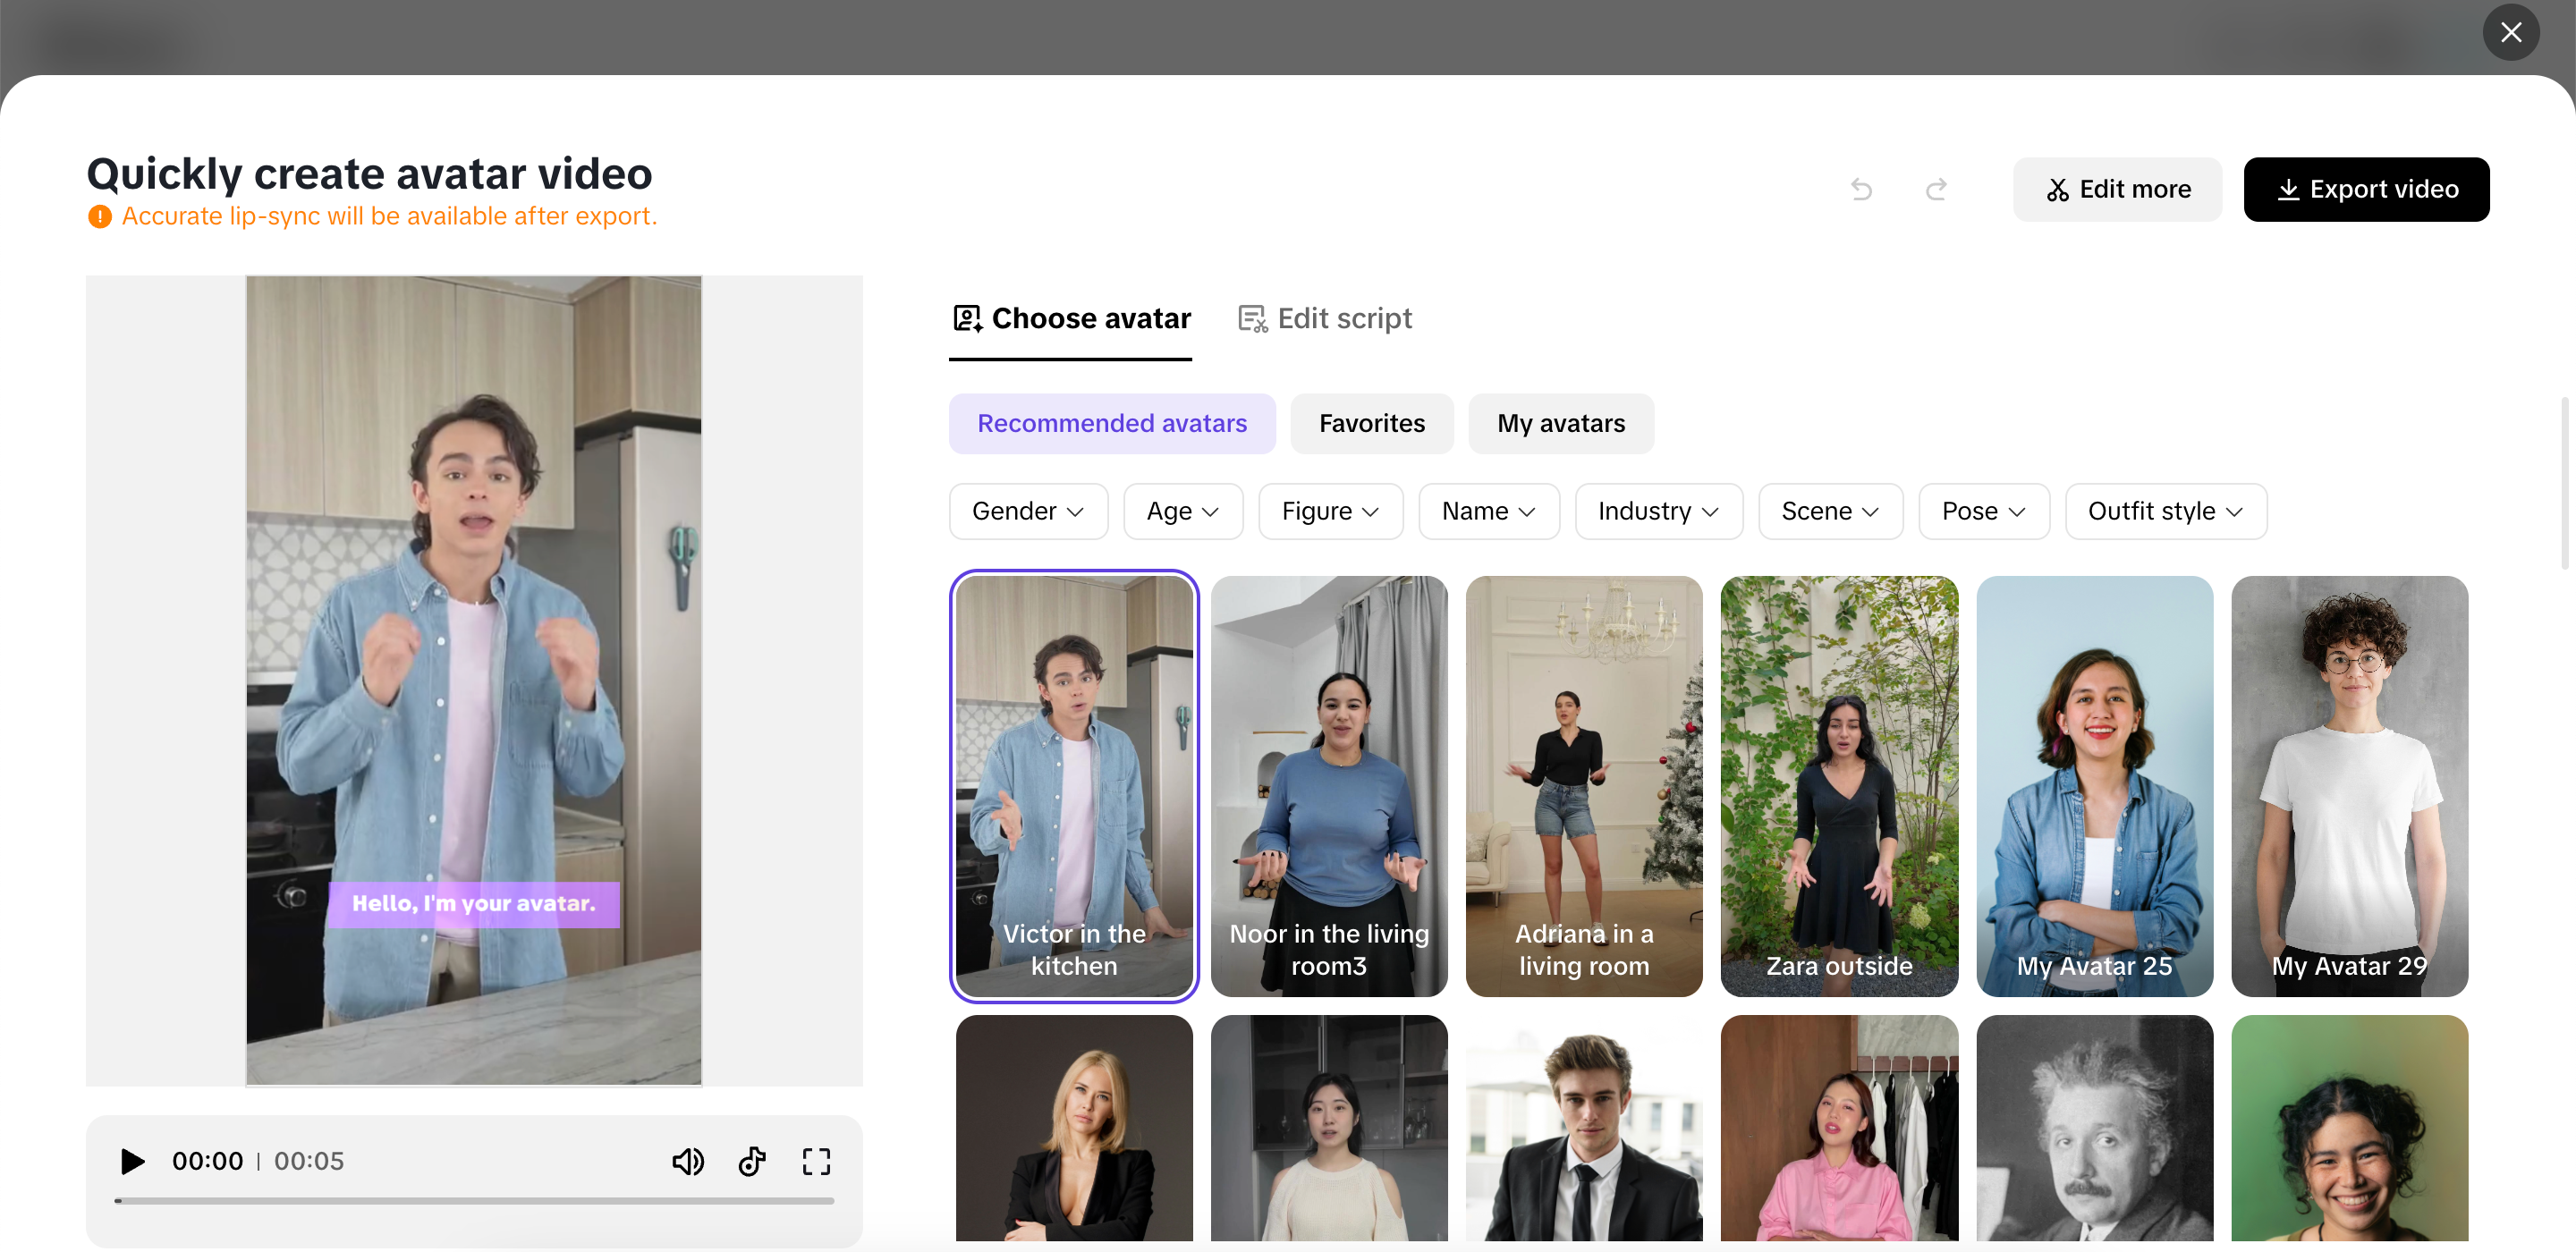The height and width of the screenshot is (1252, 2576).
Task: Select the Zara outside avatar thumbnail
Action: tap(1838, 785)
